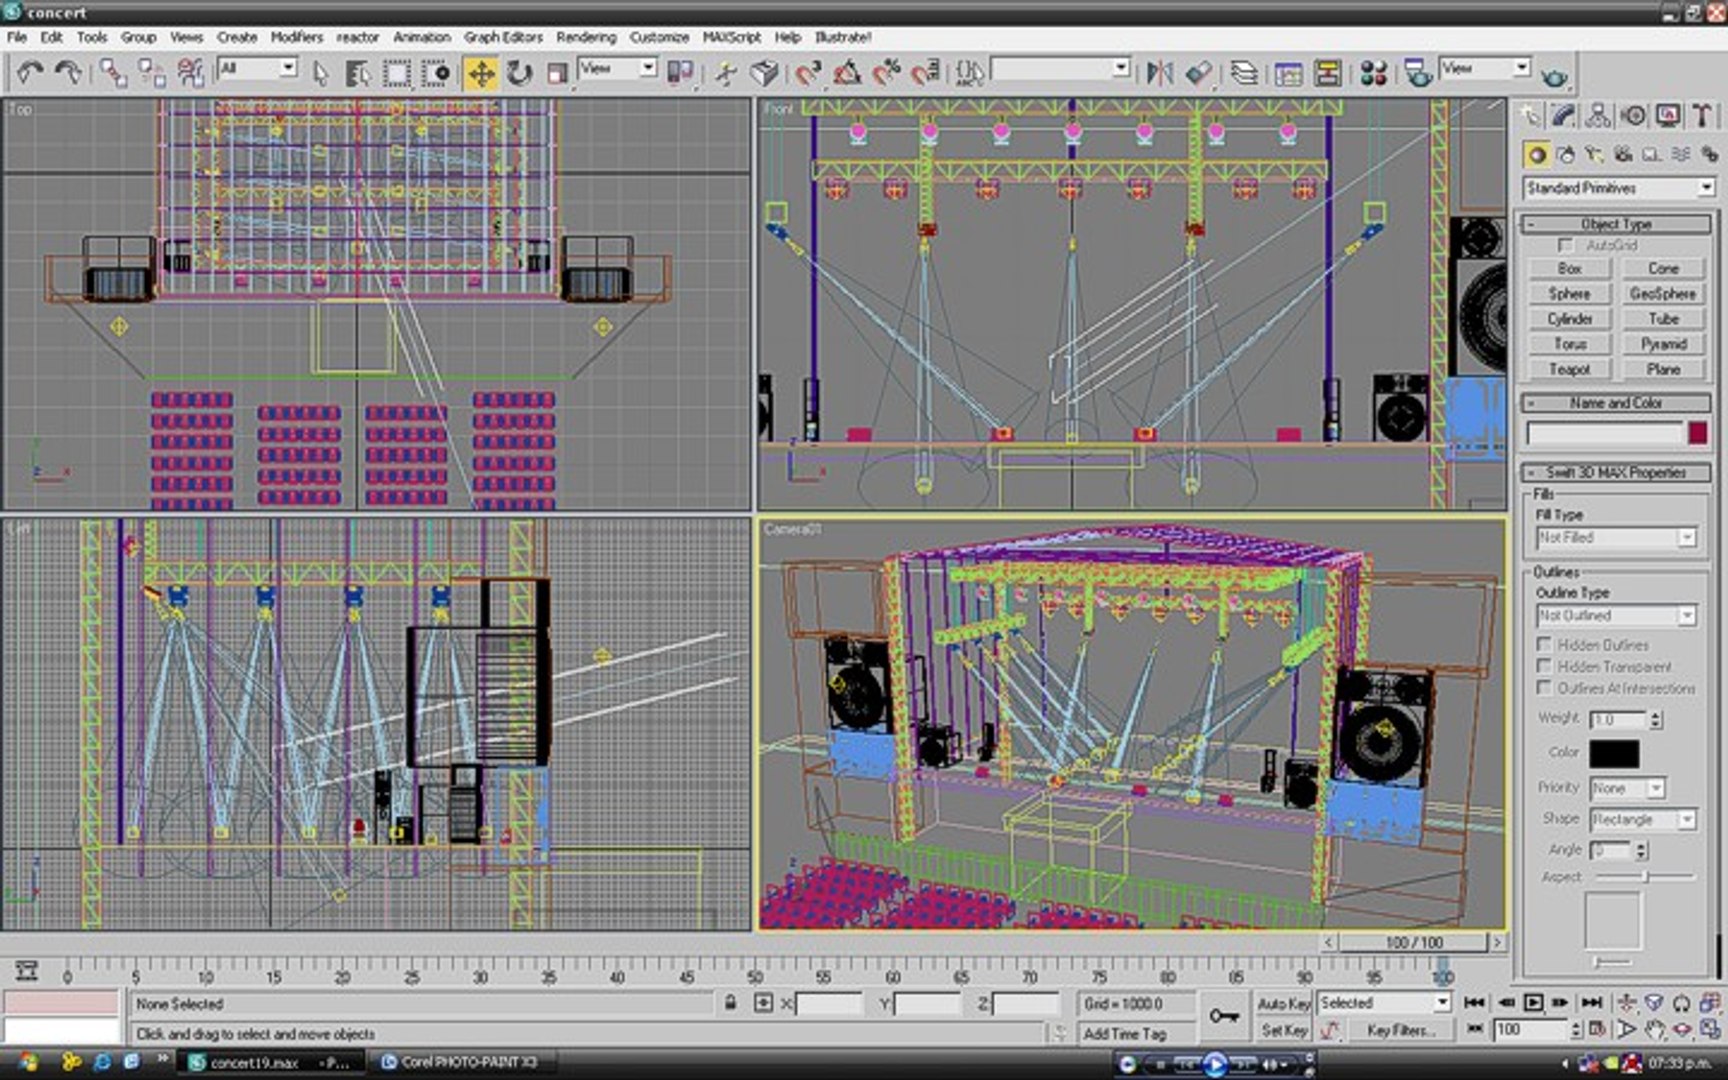Enable Outlines At Intersections checkbox
The width and height of the screenshot is (1728, 1080).
[x=1545, y=688]
